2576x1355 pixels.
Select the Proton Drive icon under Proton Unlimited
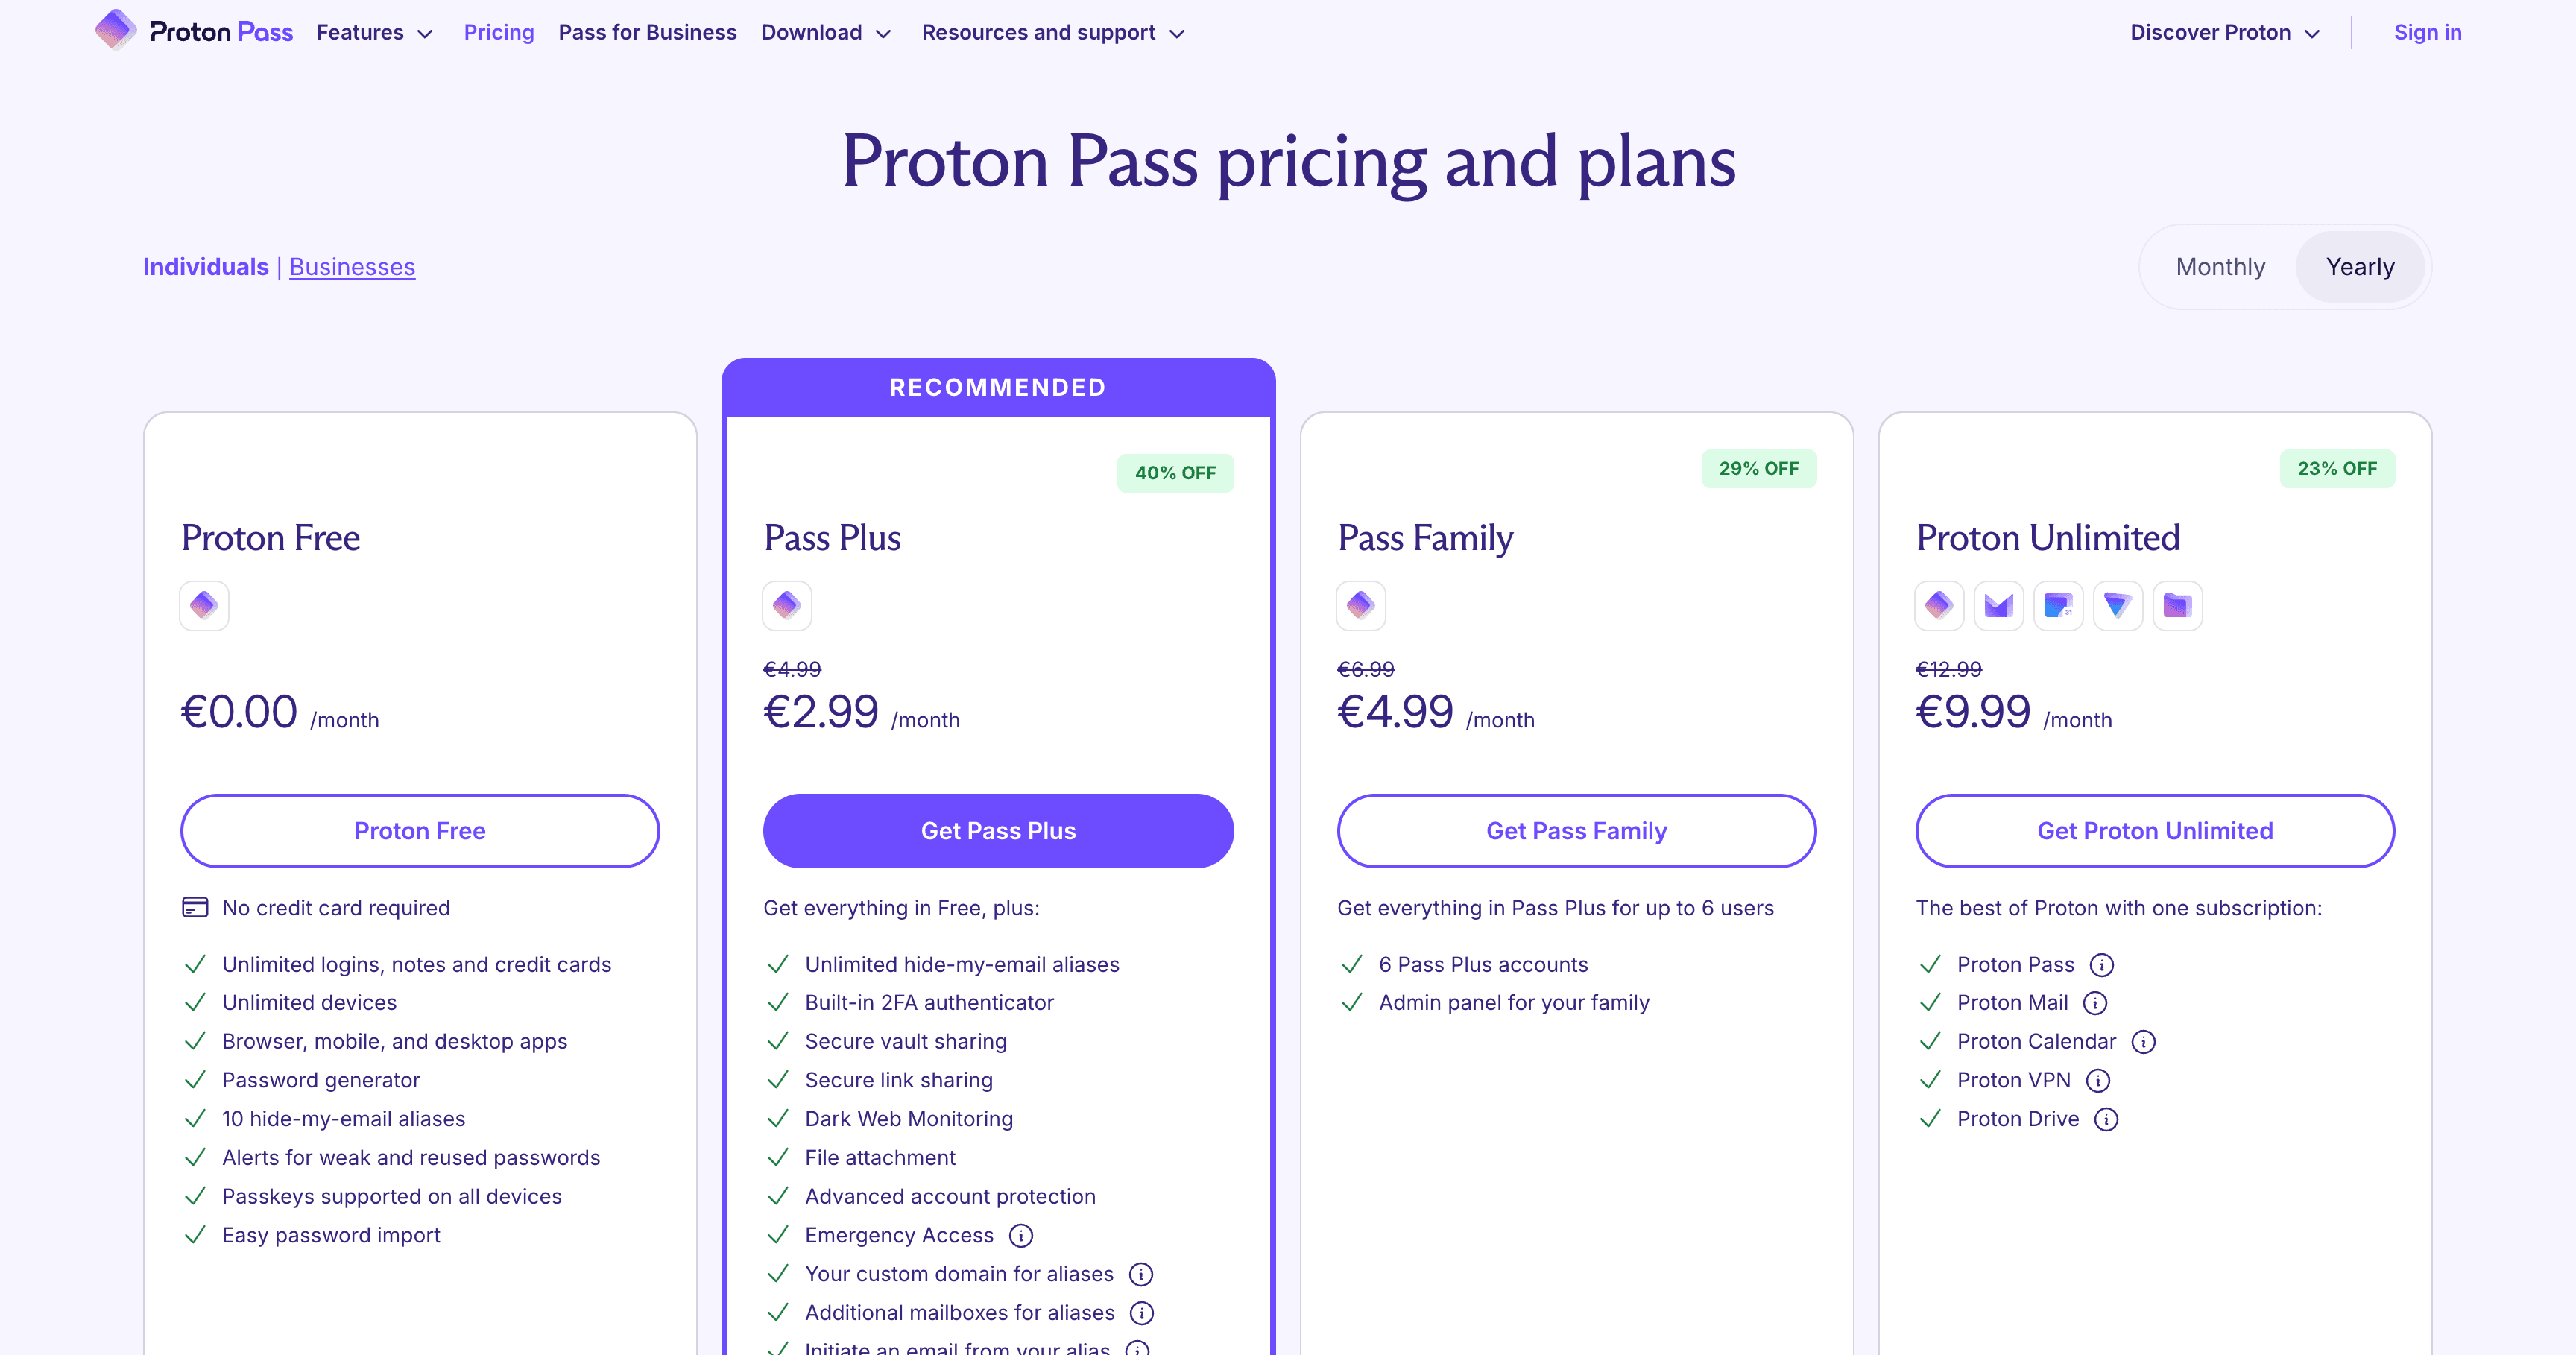tap(2178, 605)
